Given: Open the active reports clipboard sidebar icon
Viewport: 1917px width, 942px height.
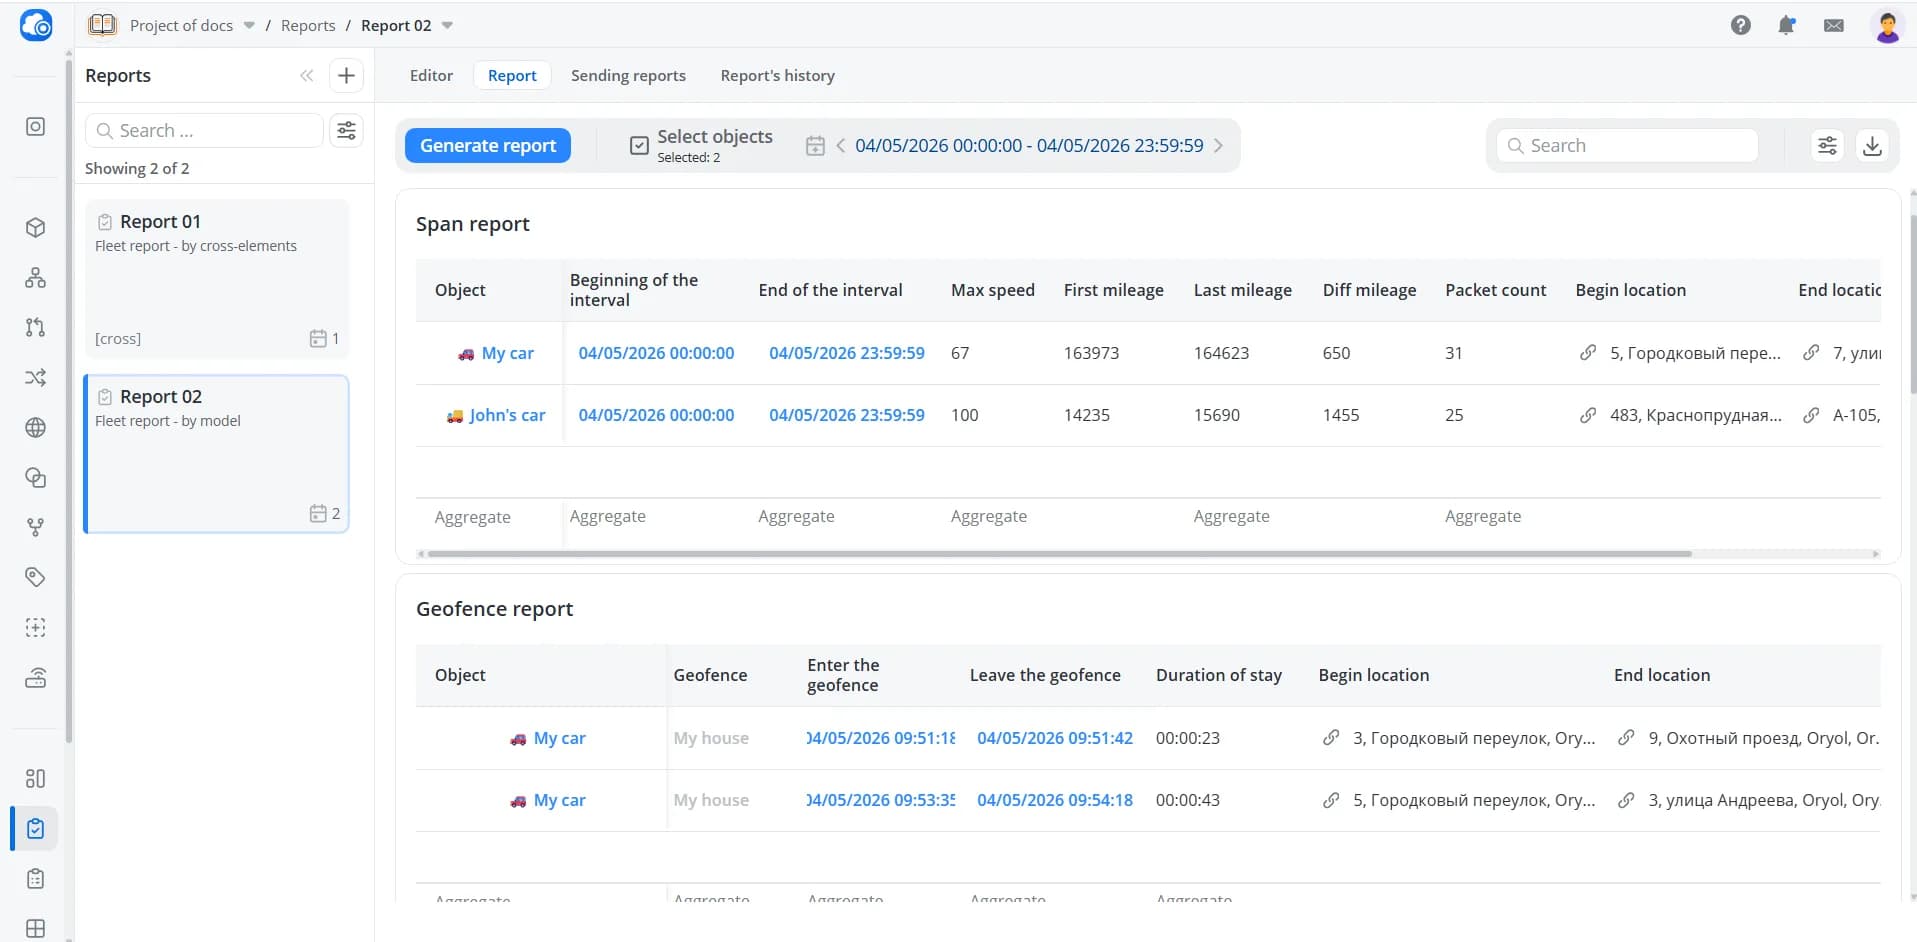Looking at the screenshot, I should [35, 828].
